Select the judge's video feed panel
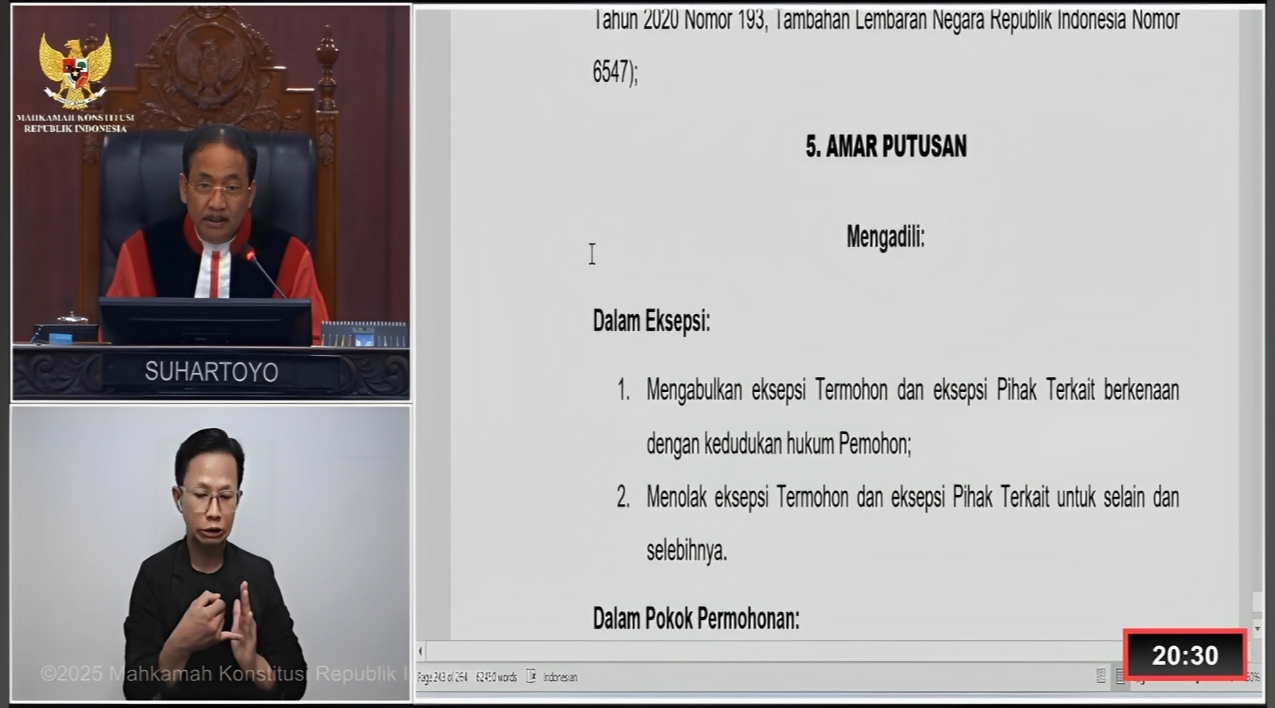Screen dimensions: 1275x708 211,200
